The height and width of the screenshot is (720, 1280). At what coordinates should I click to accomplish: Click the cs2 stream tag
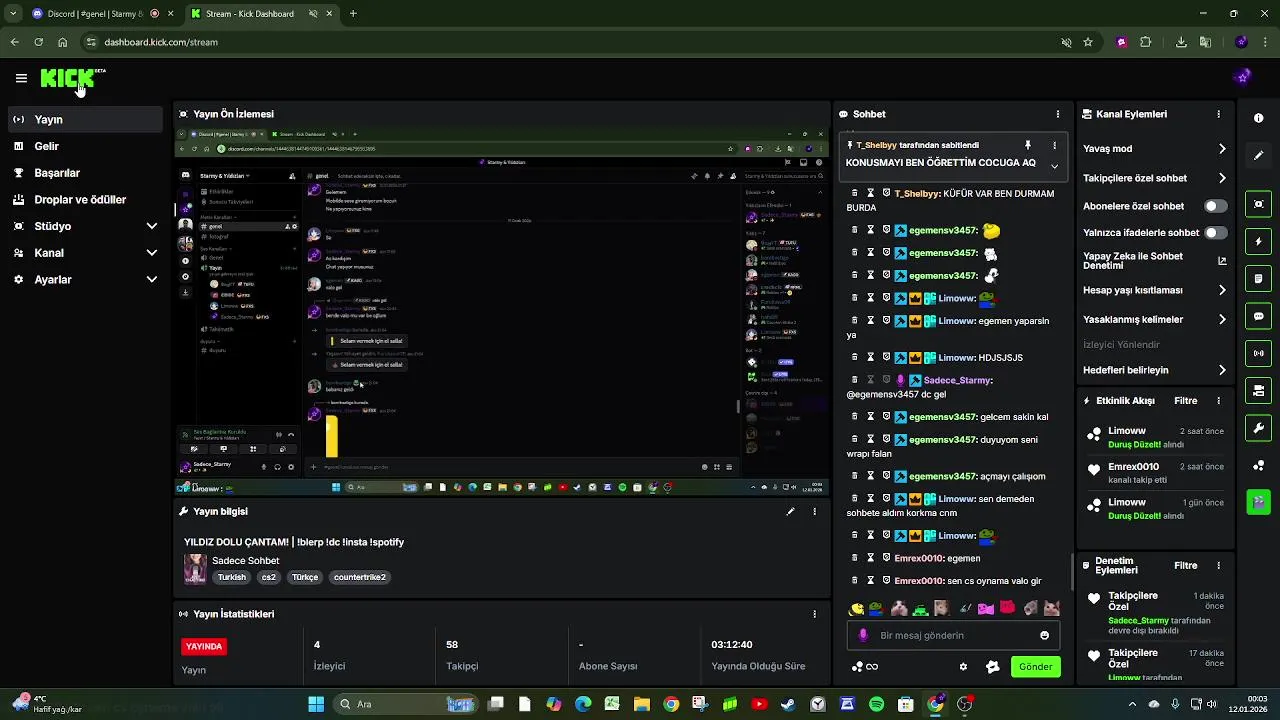(268, 577)
